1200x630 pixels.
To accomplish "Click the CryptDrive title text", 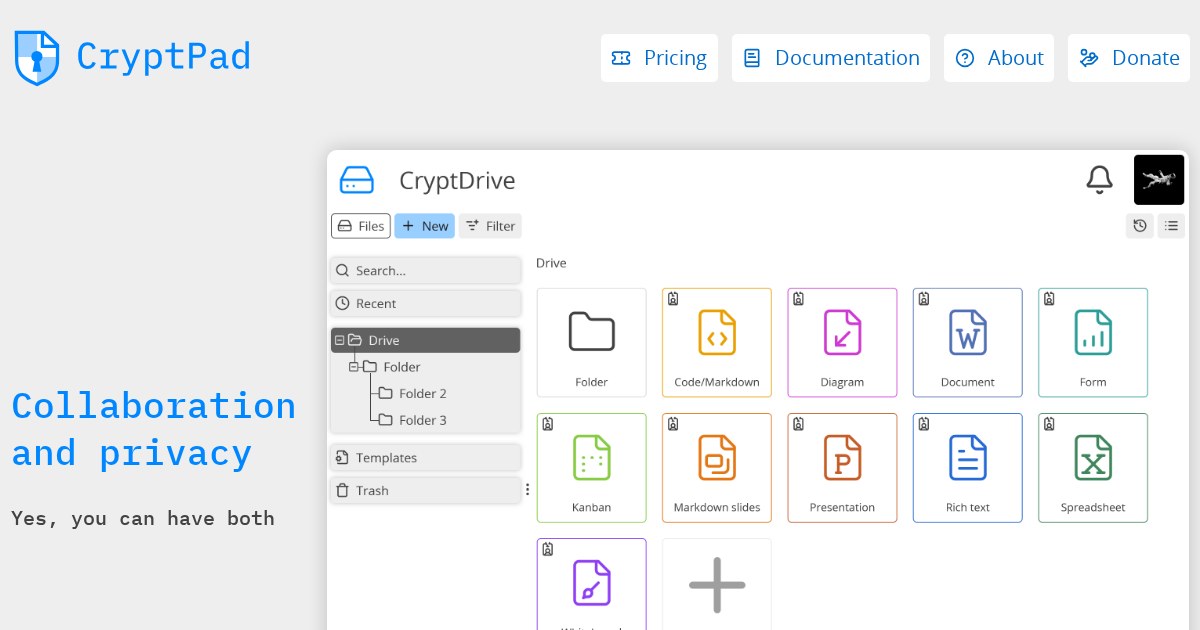I will pyautogui.click(x=457, y=180).
